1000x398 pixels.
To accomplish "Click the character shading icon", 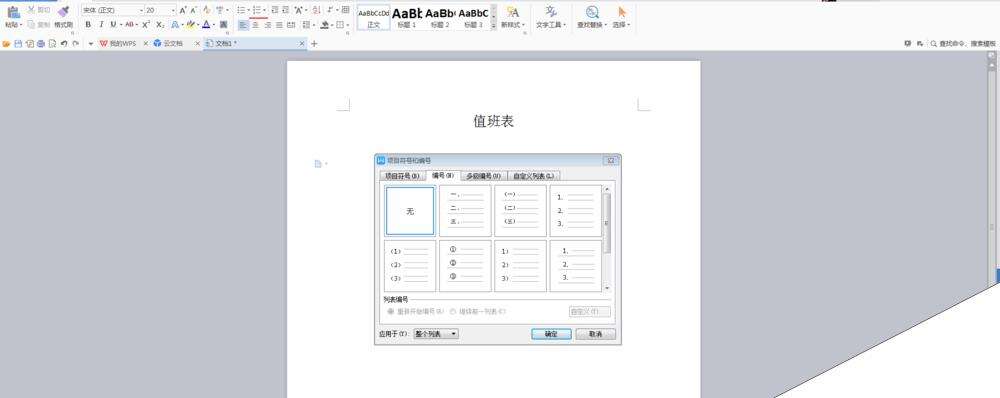I will click(x=223, y=24).
